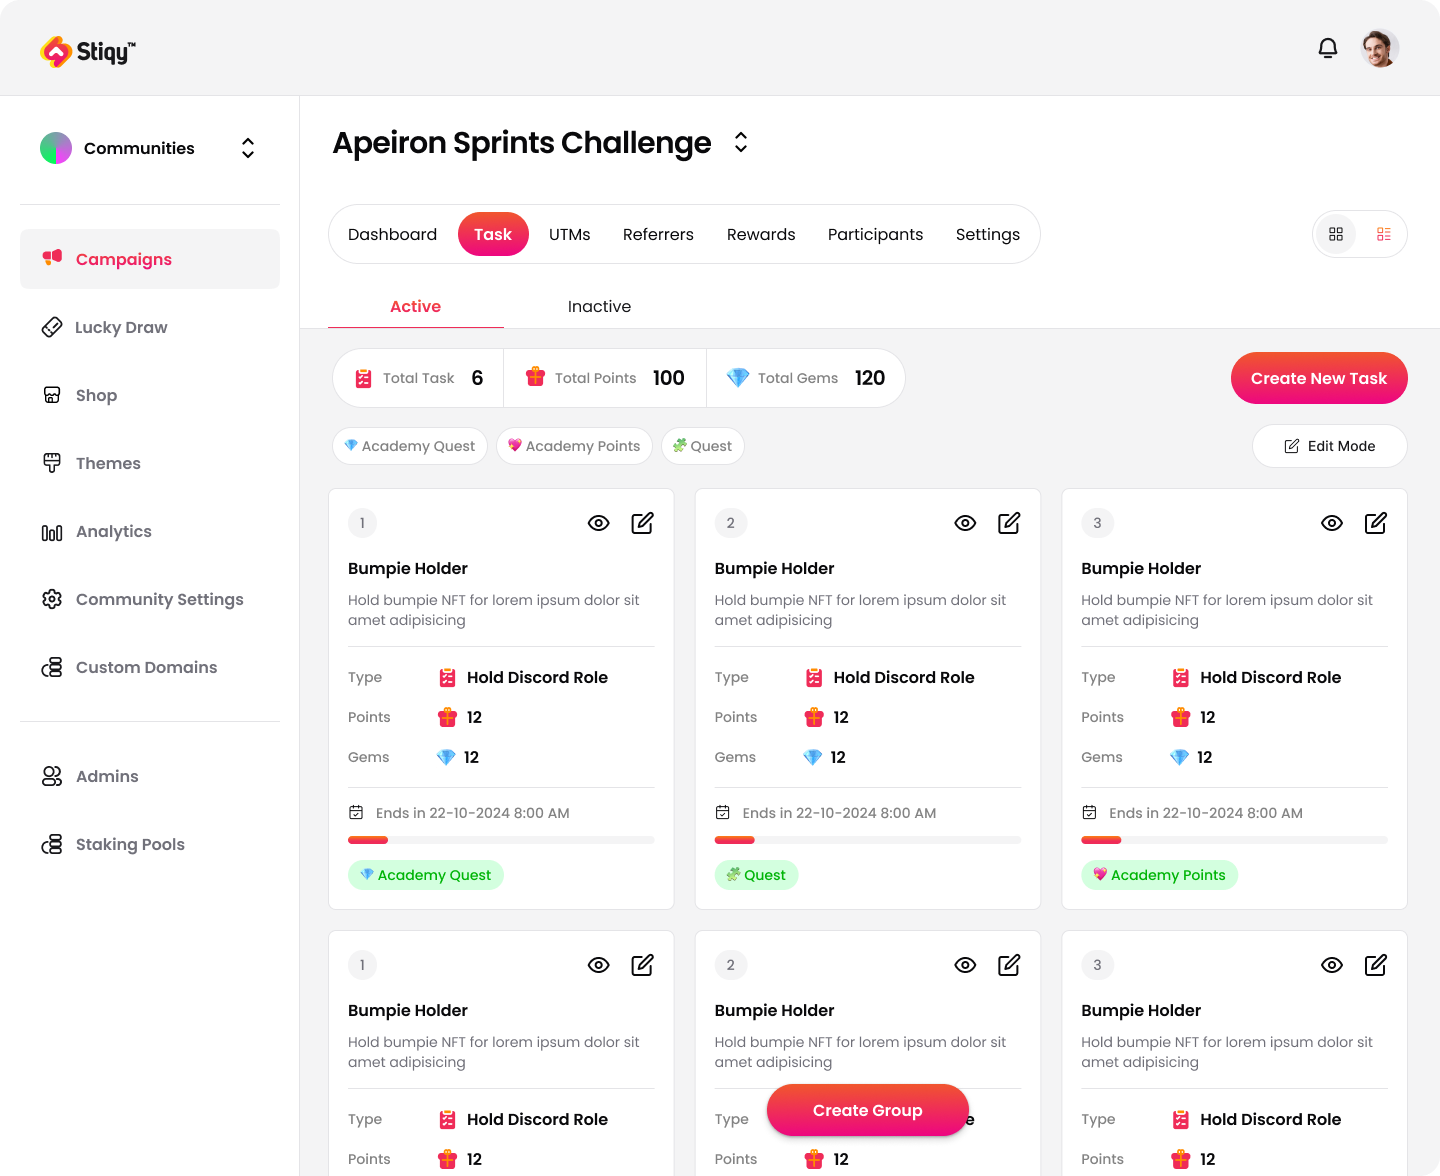
Task: Switch to grid view layout
Action: click(1336, 234)
